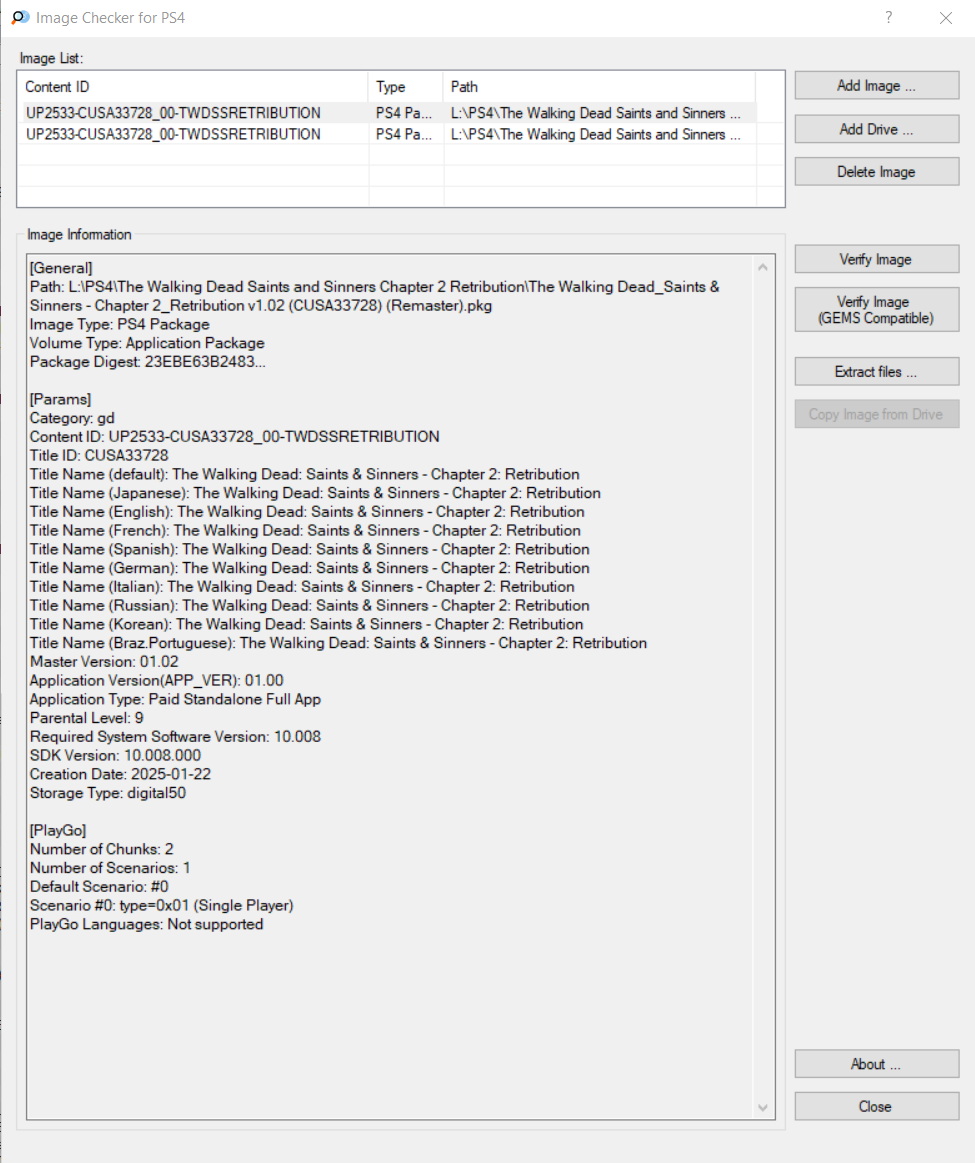Open the Extract files dialog

(x=876, y=372)
